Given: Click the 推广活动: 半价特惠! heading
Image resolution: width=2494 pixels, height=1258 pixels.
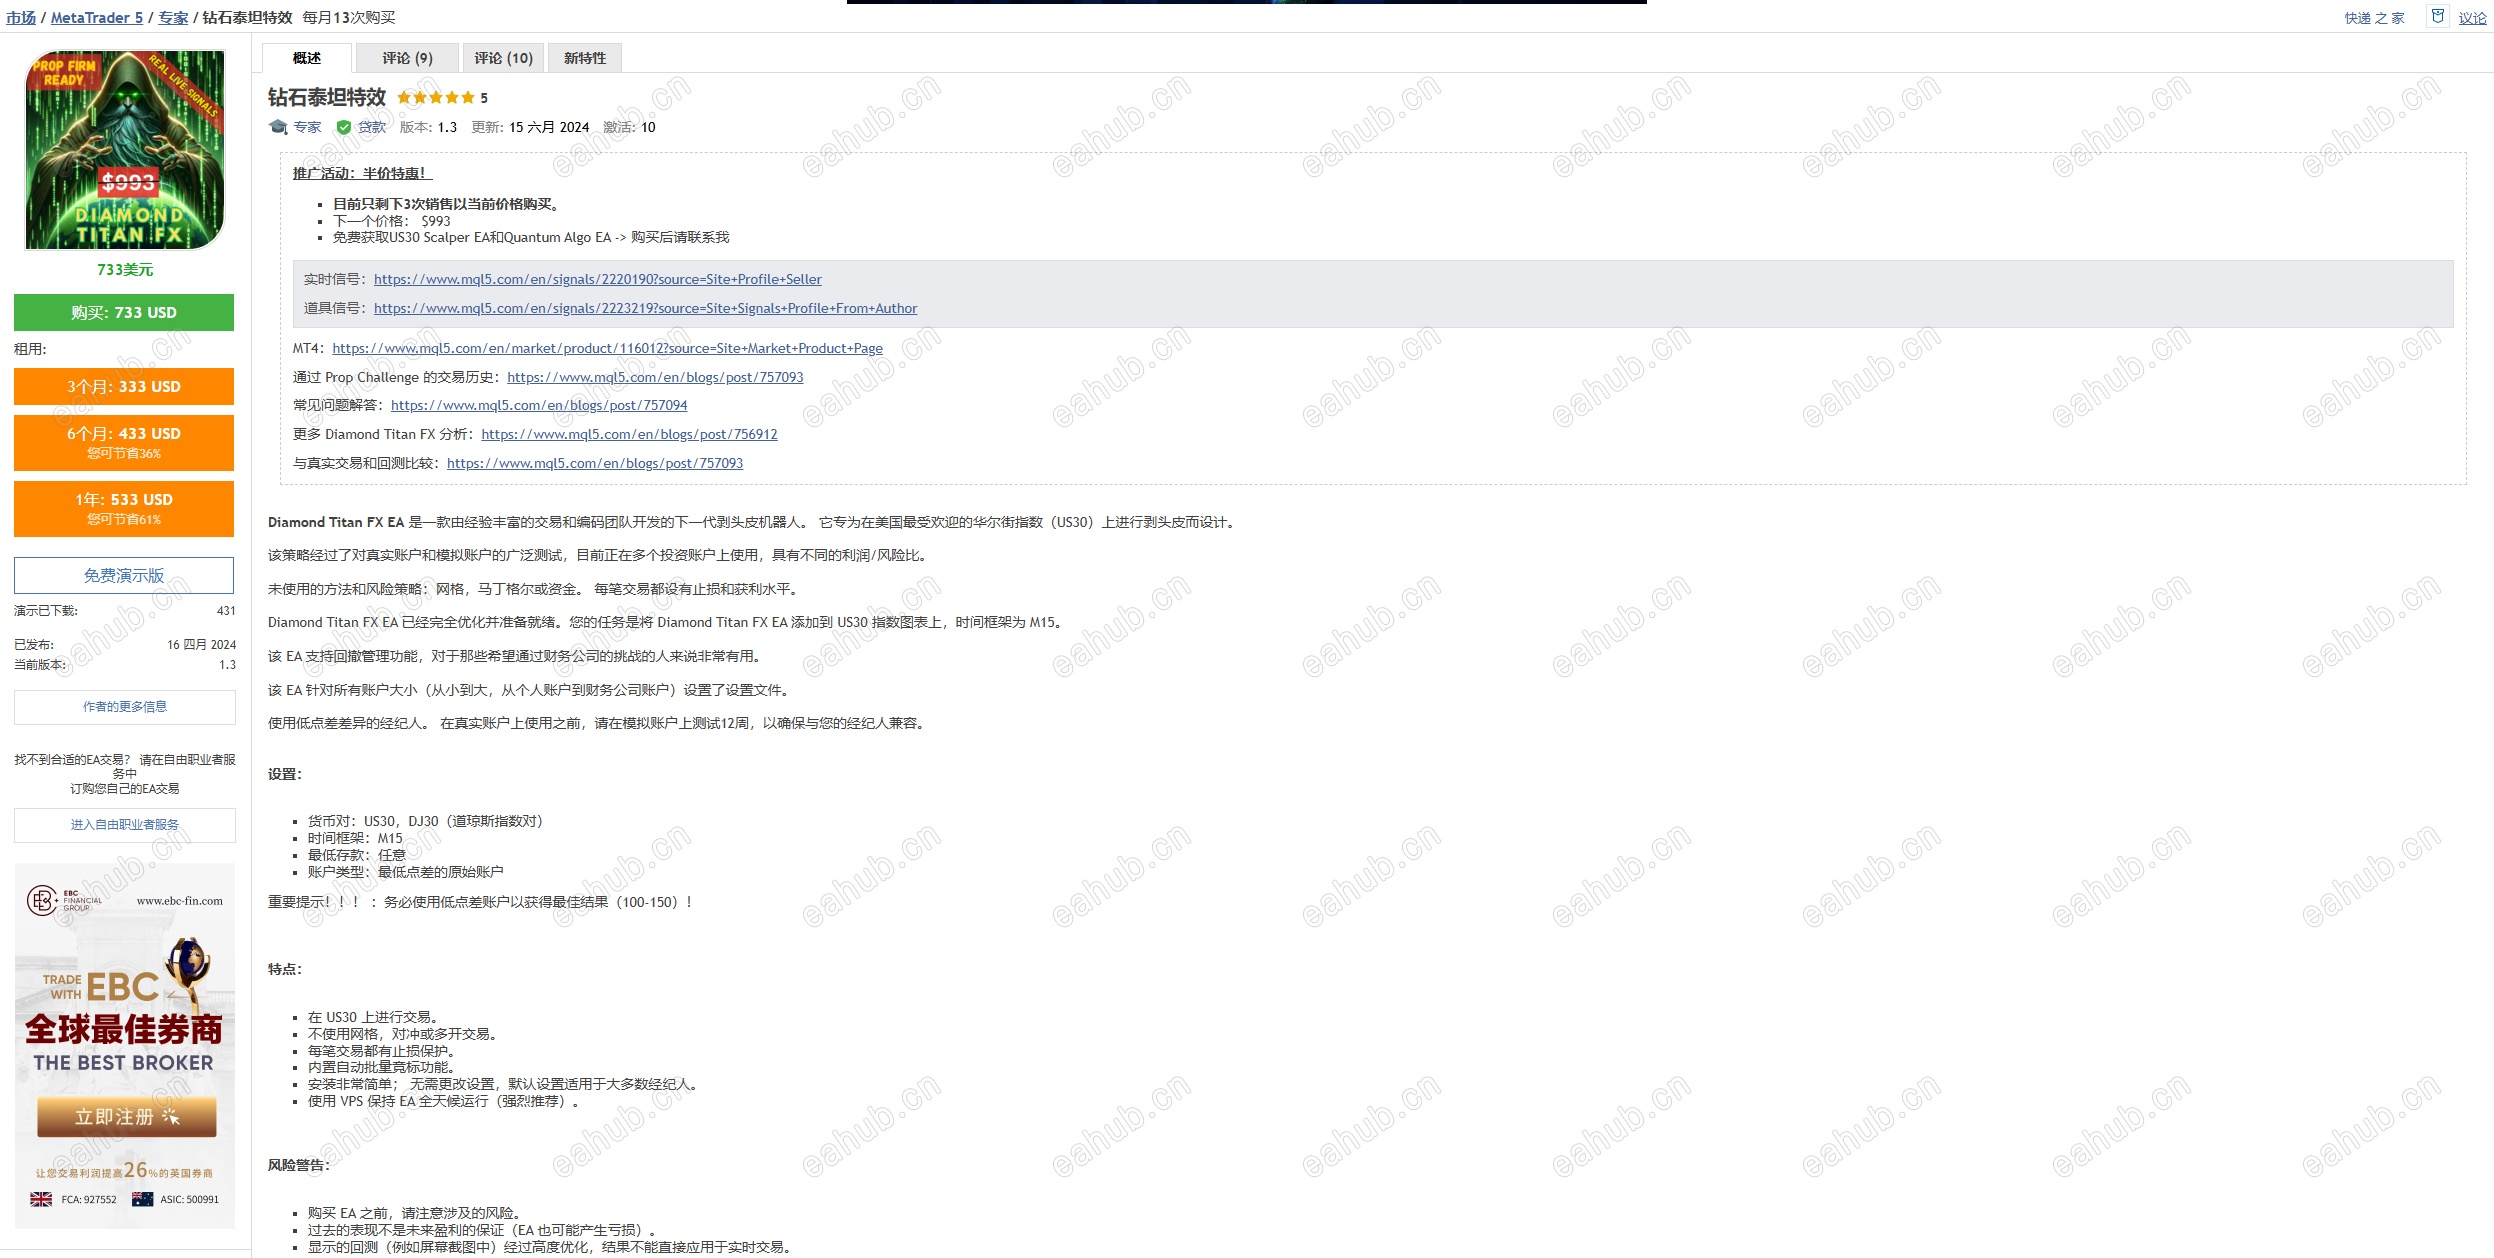Looking at the screenshot, I should [362, 173].
